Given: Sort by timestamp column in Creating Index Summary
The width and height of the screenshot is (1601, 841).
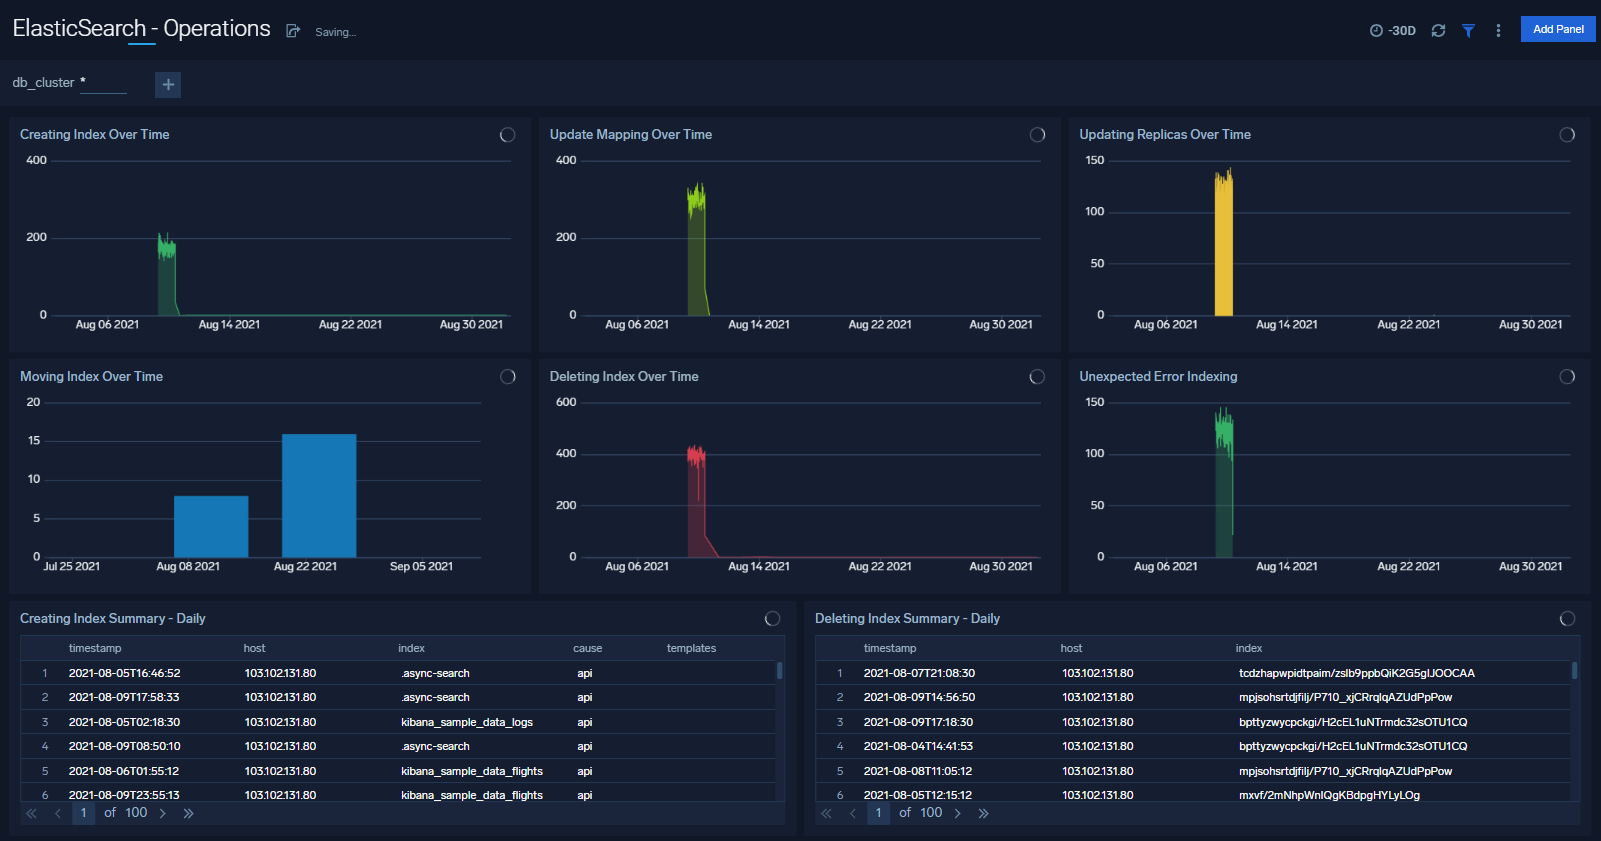Looking at the screenshot, I should [95, 648].
